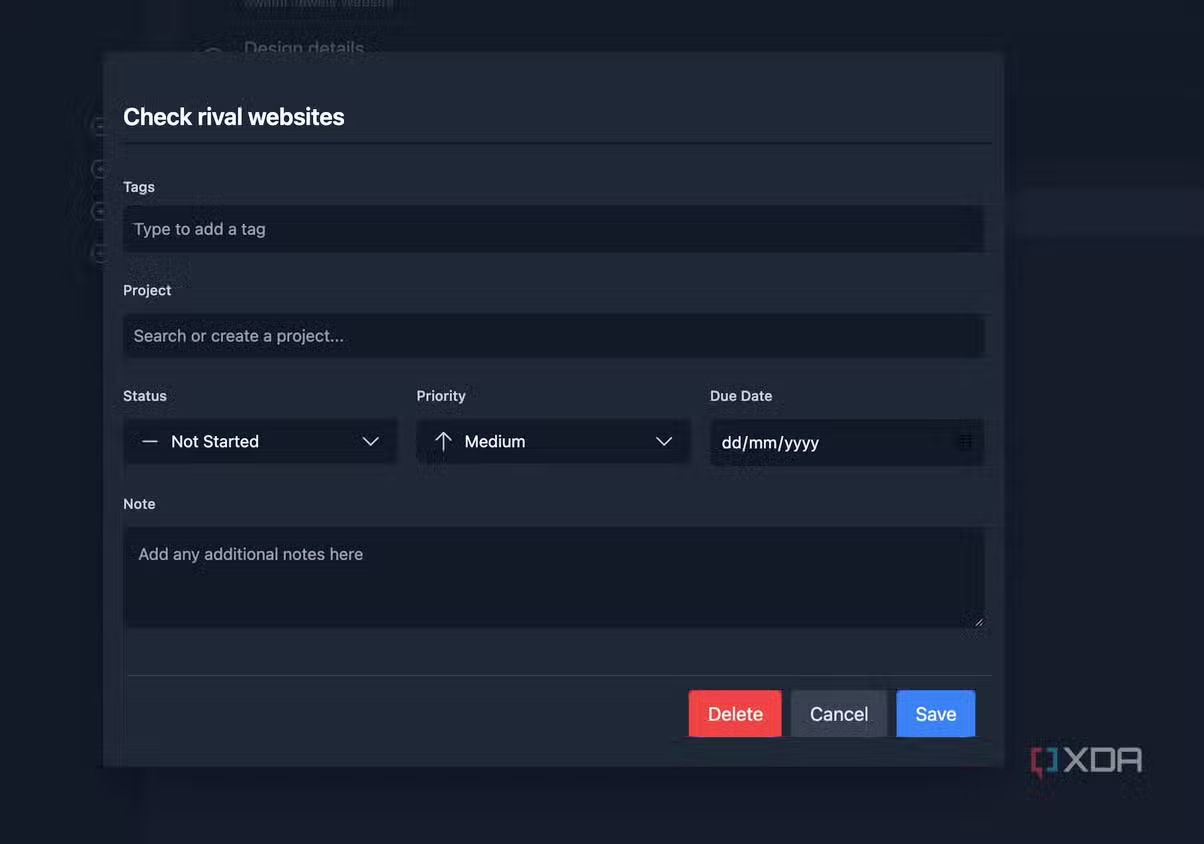Click the XDA logo watermark
1204x844 pixels.
click(1086, 761)
